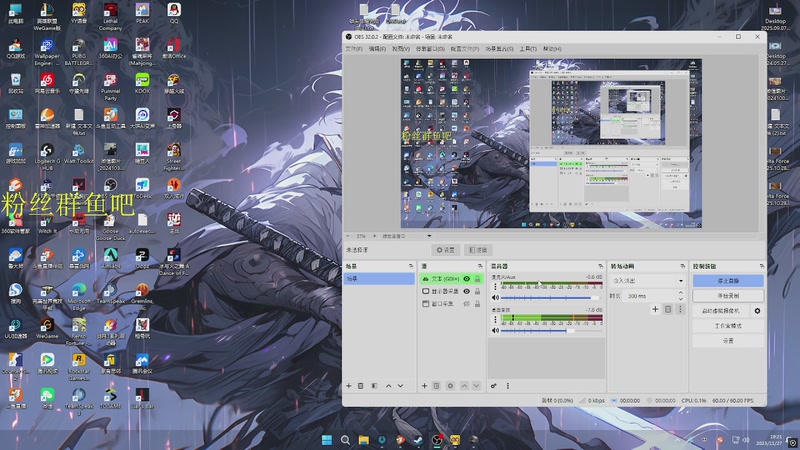Toggle lock on 文本(GDI+) source
The height and width of the screenshot is (450, 800).
pyautogui.click(x=478, y=279)
